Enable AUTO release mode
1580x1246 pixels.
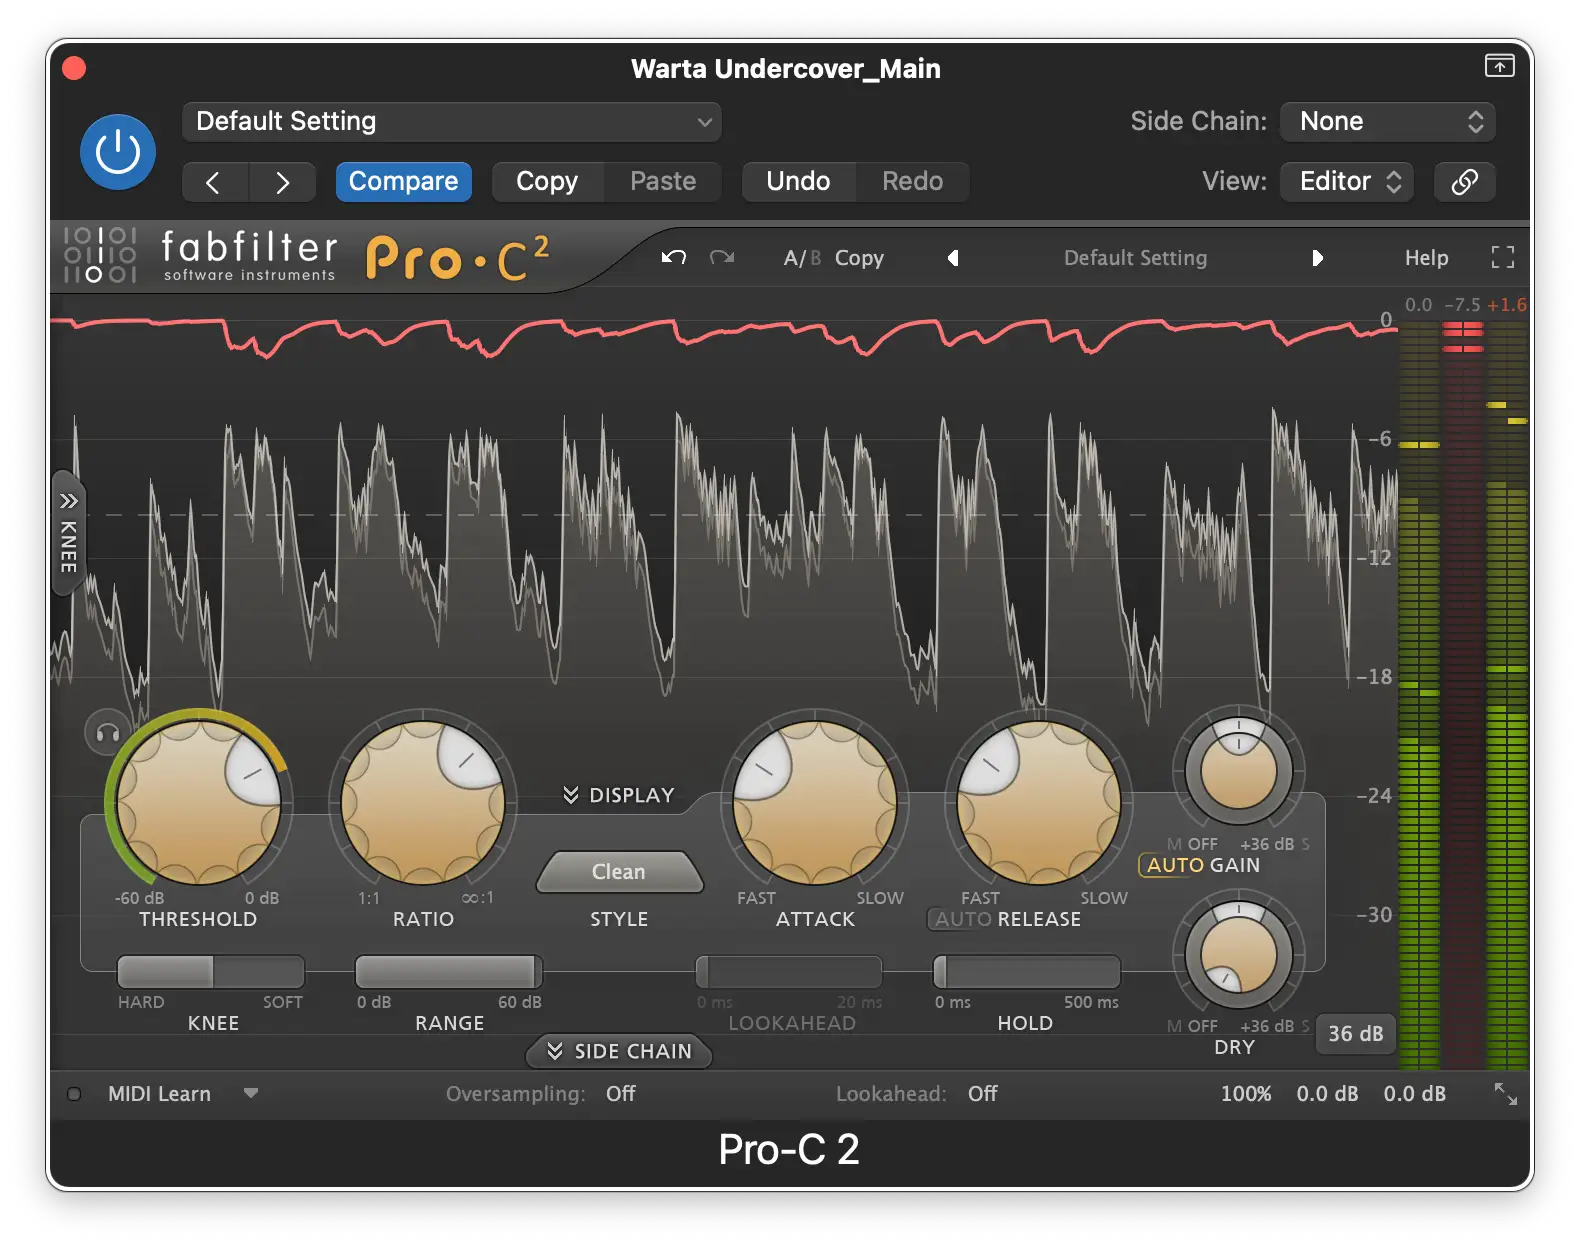click(x=963, y=919)
